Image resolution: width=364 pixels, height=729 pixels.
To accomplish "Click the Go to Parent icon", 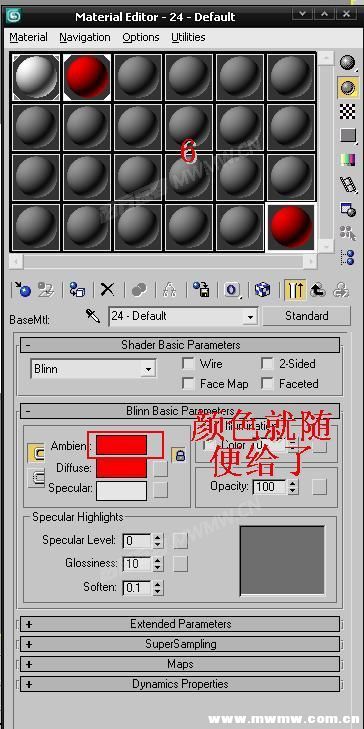I will [x=318, y=290].
